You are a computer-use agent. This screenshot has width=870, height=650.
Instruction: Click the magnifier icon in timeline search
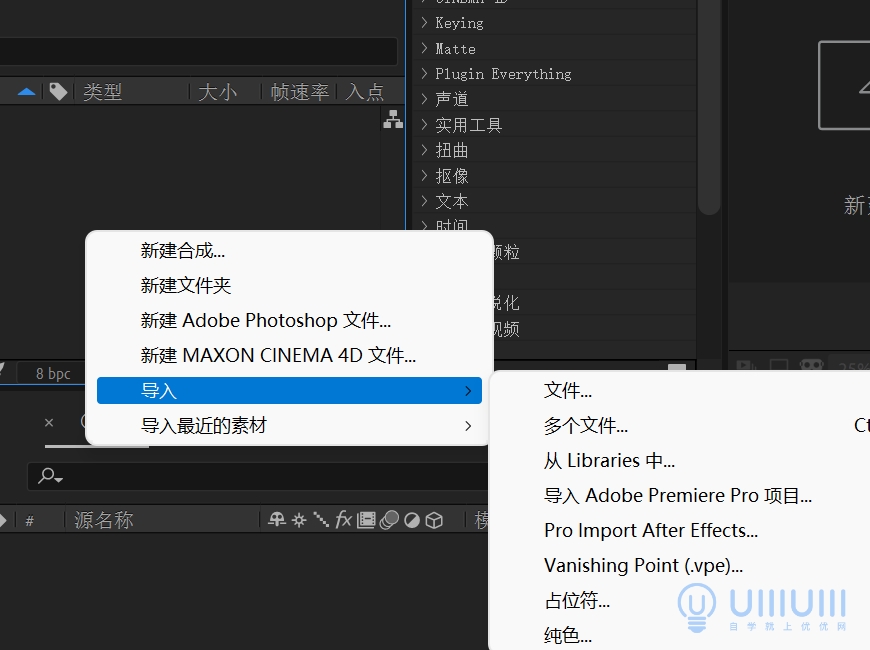[50, 476]
